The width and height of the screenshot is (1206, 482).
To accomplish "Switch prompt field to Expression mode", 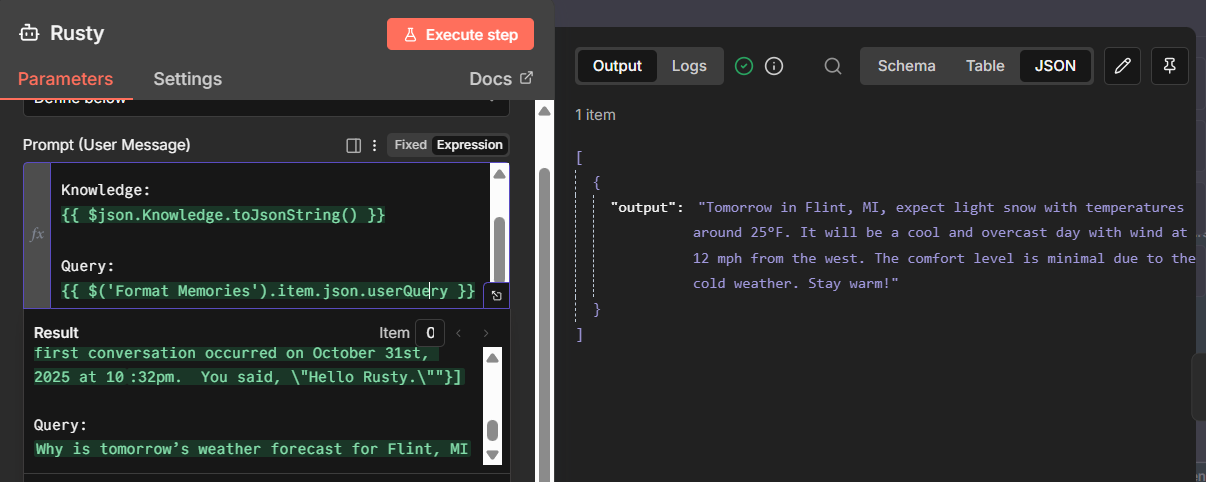I will pyautogui.click(x=469, y=145).
